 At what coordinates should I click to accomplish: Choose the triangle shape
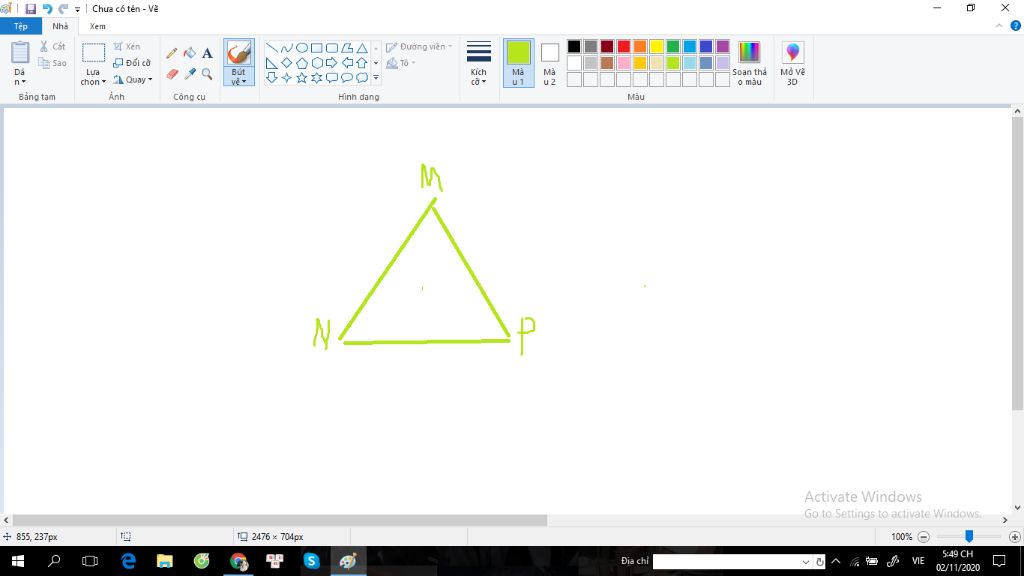coord(362,48)
